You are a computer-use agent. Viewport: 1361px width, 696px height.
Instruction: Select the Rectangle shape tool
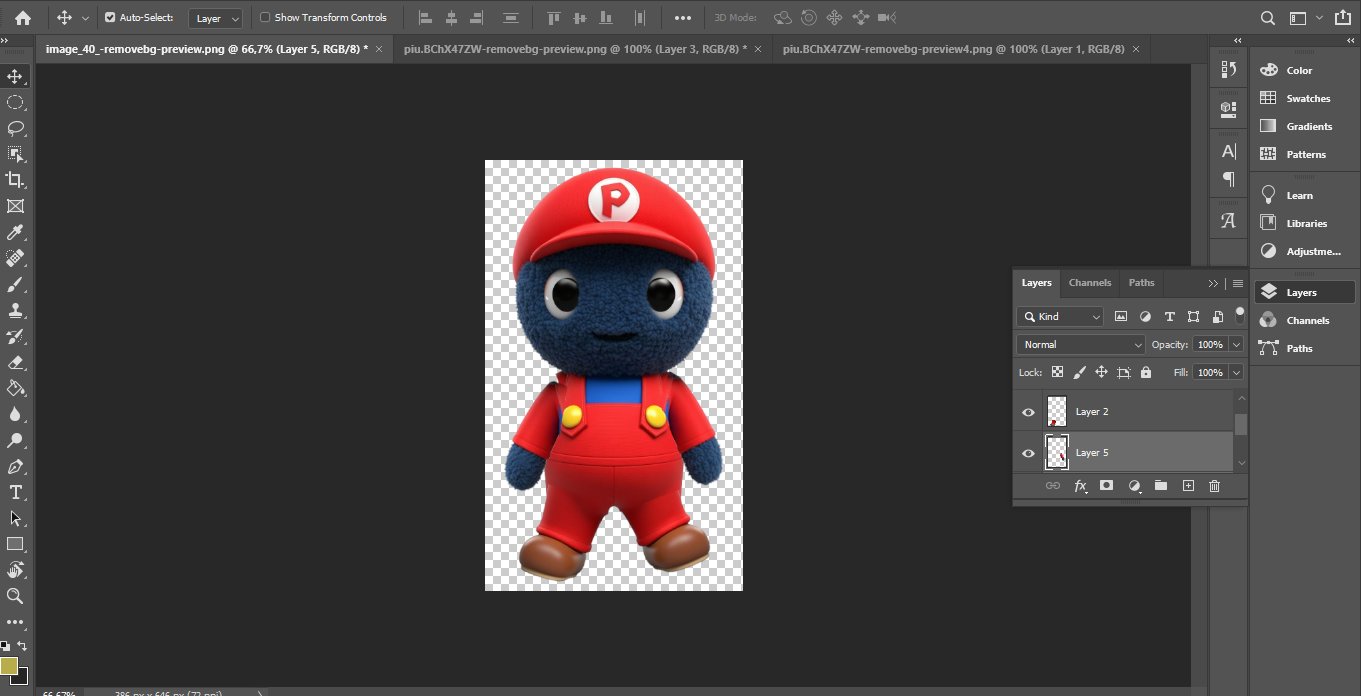click(x=15, y=544)
